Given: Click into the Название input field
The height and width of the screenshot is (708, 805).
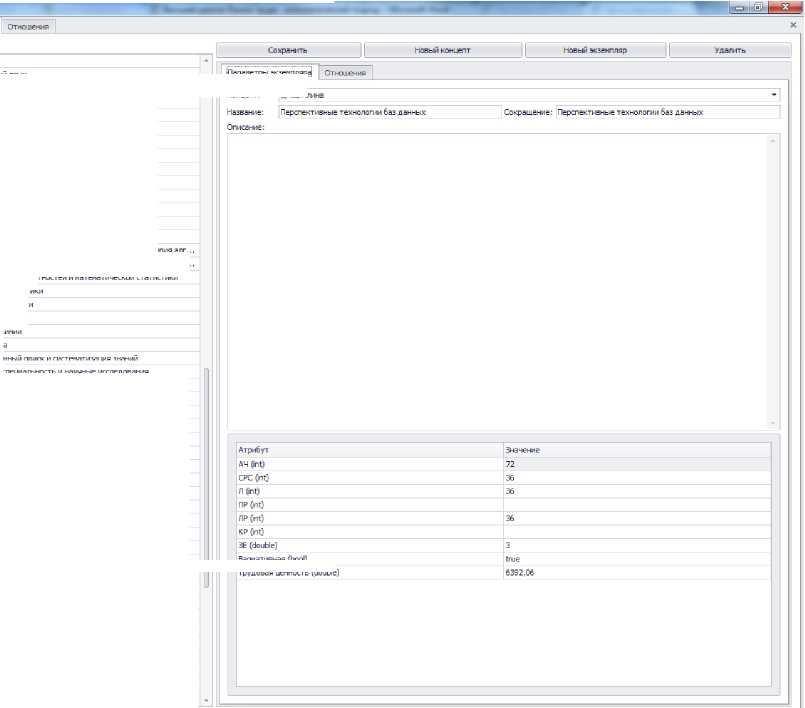Looking at the screenshot, I should pyautogui.click(x=390, y=112).
